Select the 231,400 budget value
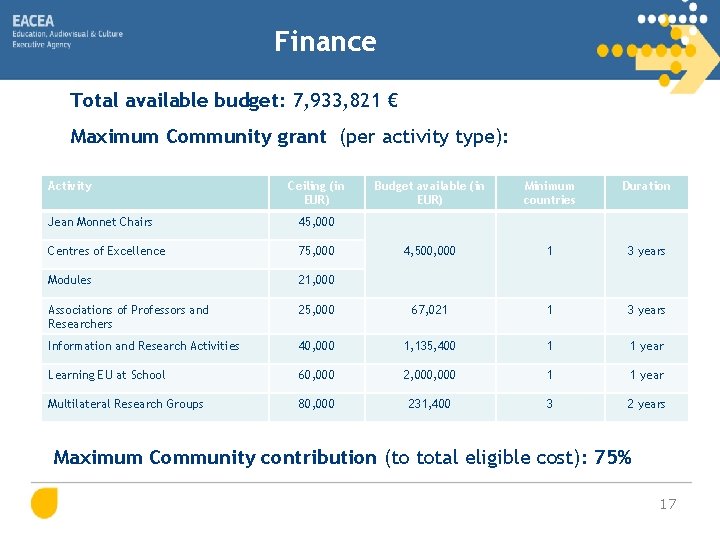 (x=429, y=404)
